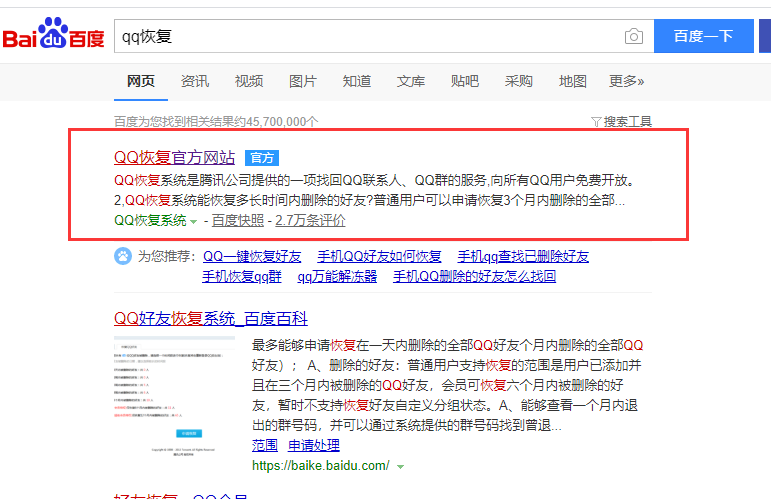
Task: Click the 百度一下 search button
Action: pos(704,36)
